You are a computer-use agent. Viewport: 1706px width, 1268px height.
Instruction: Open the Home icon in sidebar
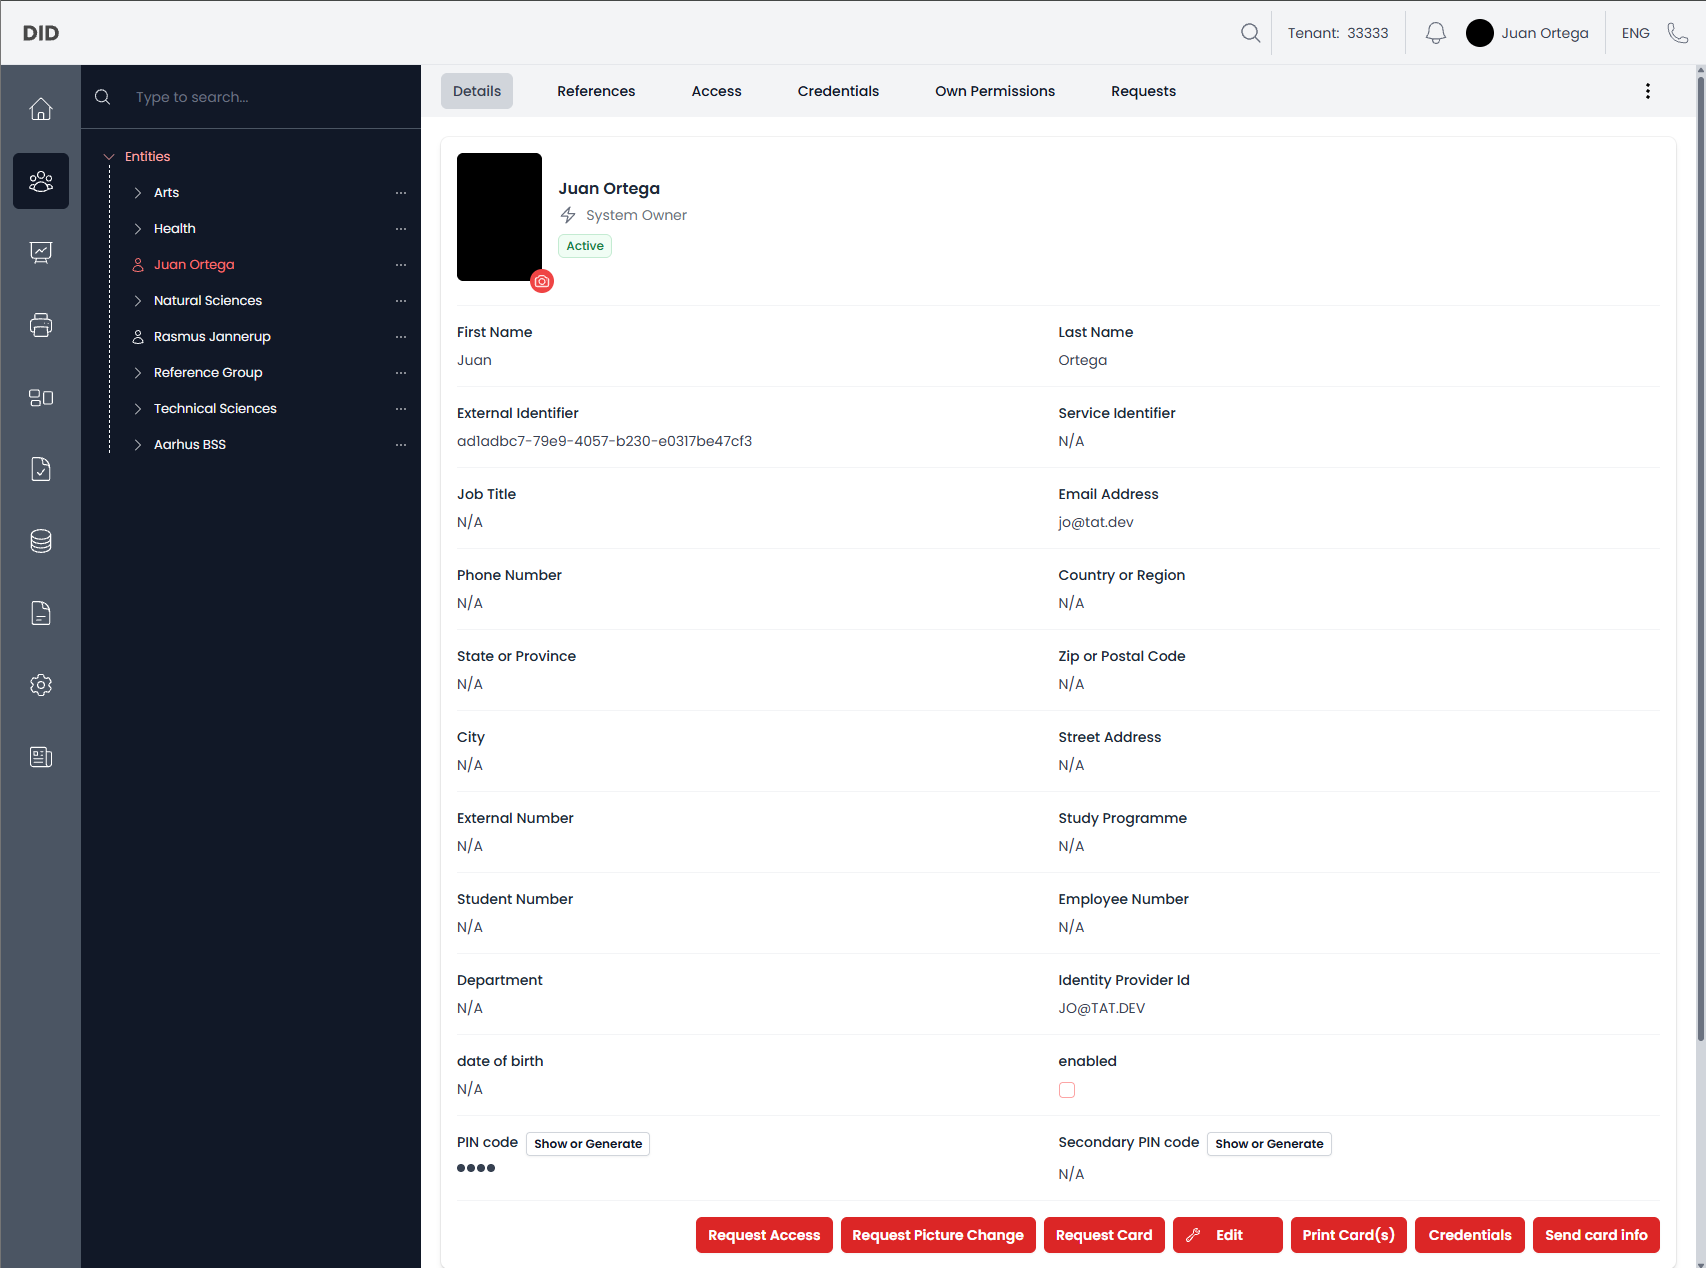[40, 109]
